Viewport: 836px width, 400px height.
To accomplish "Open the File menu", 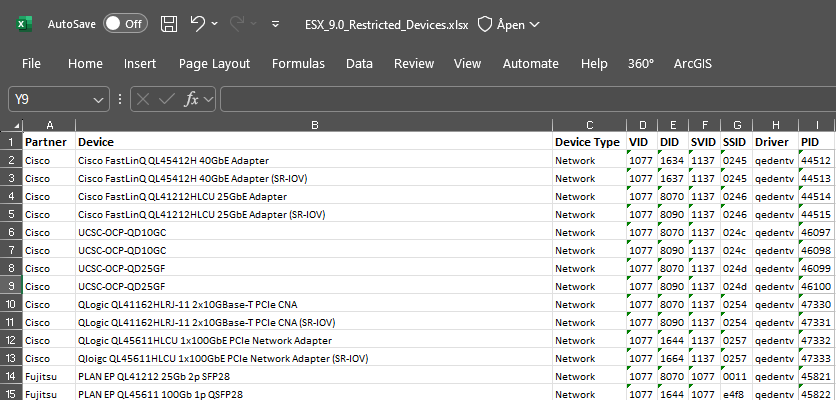I will coord(31,63).
